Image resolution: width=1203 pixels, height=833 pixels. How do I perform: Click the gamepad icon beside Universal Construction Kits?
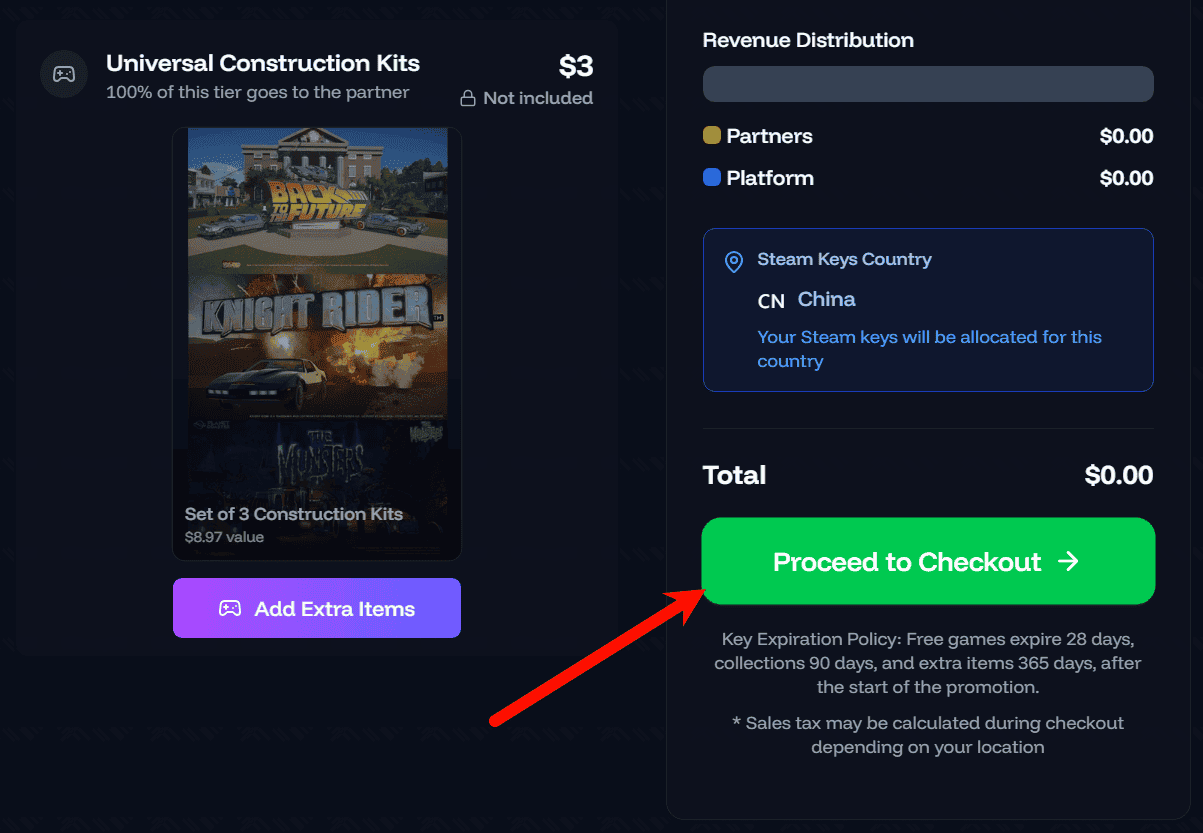tap(64, 75)
